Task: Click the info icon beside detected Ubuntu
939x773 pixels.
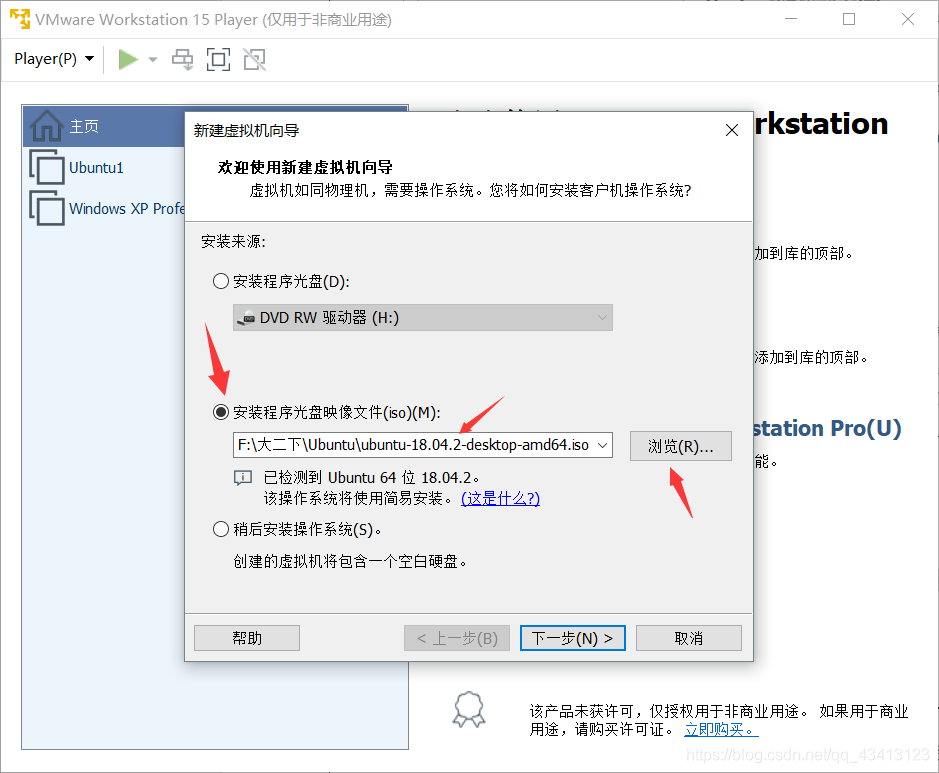Action: click(243, 477)
